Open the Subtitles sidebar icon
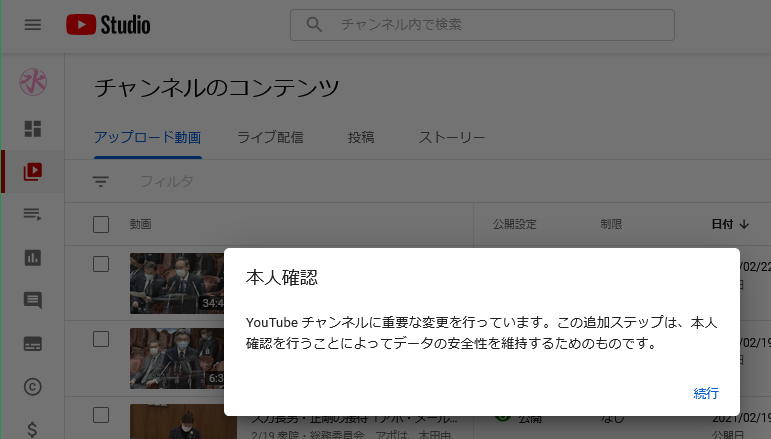This screenshot has width=771, height=439. pyautogui.click(x=33, y=344)
